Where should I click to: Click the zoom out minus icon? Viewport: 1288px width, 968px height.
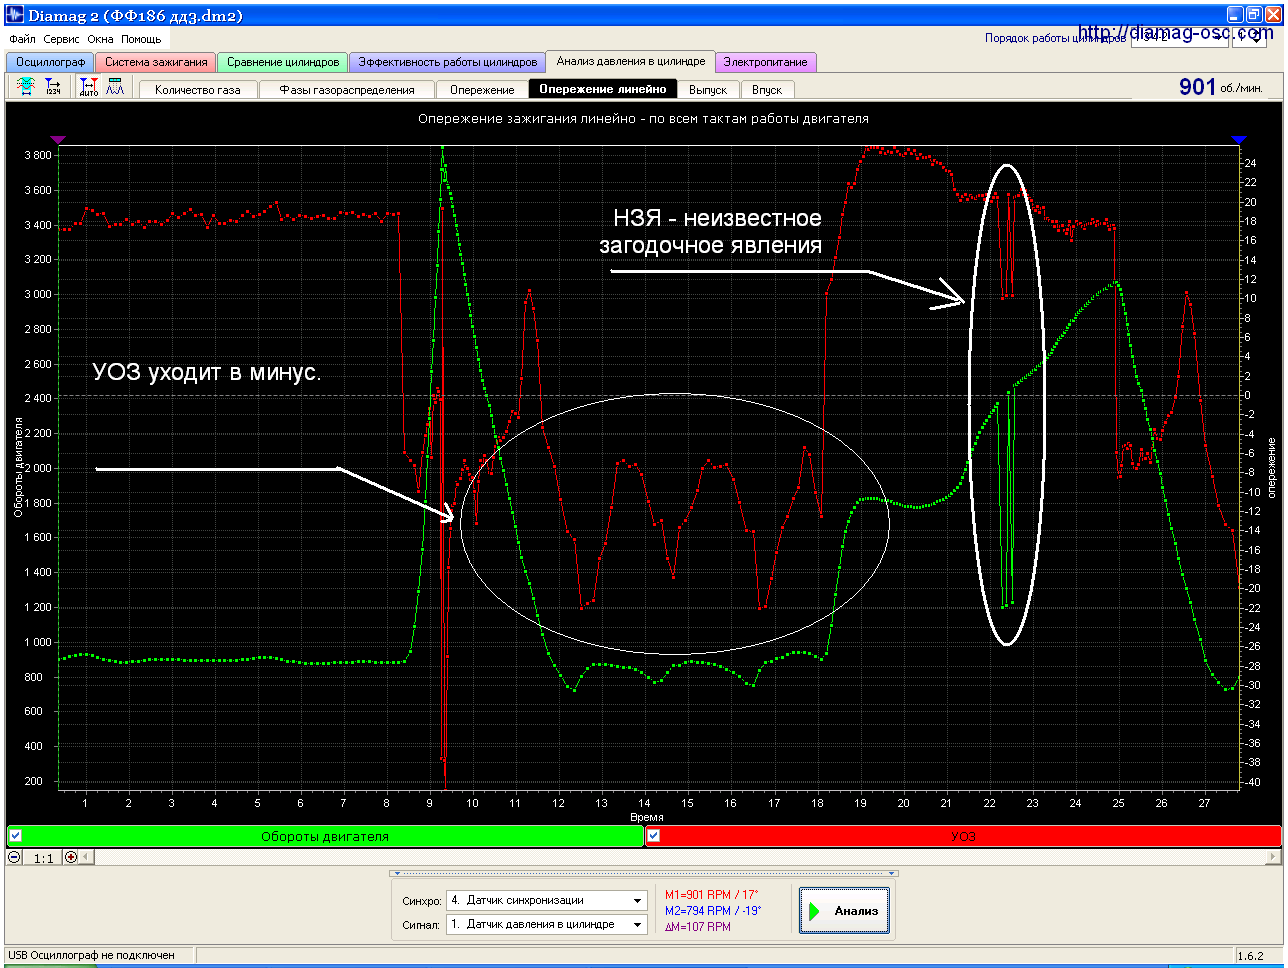point(14,857)
